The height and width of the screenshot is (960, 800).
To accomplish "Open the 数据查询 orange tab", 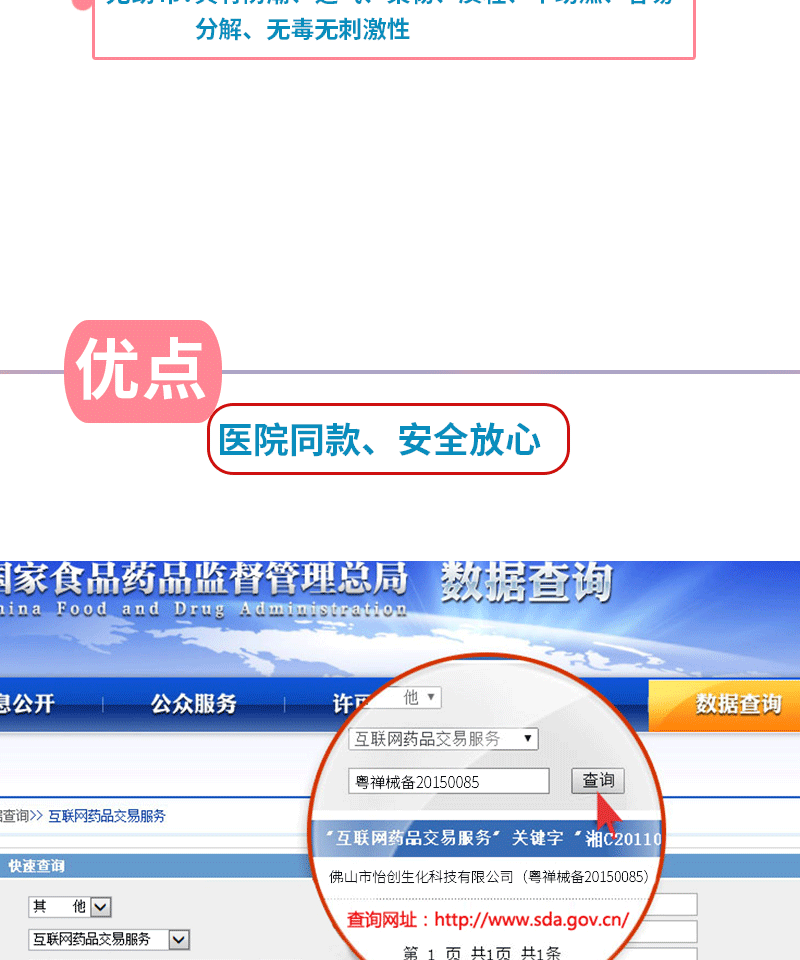I will tap(725, 705).
